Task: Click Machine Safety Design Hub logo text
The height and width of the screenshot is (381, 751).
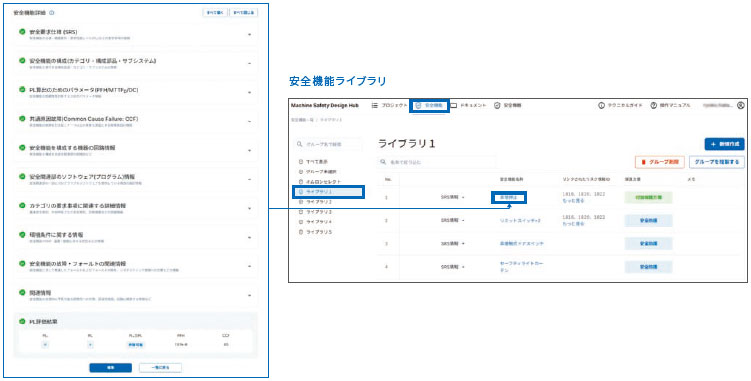Action: click(324, 105)
